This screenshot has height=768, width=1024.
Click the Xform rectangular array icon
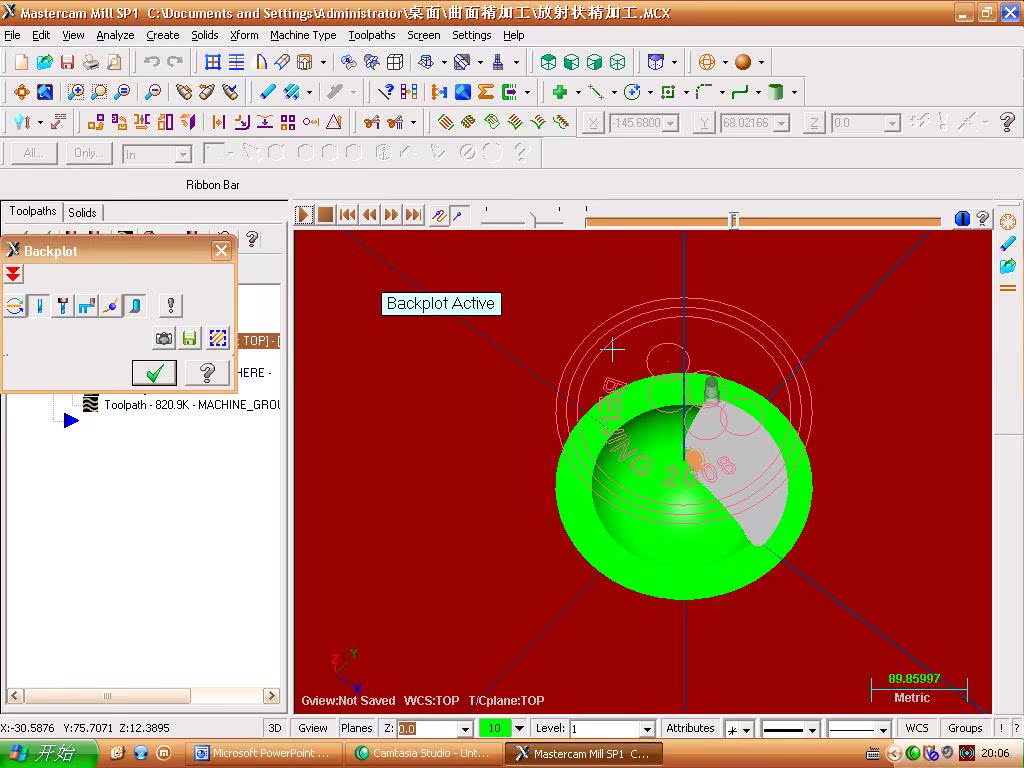tap(288, 122)
